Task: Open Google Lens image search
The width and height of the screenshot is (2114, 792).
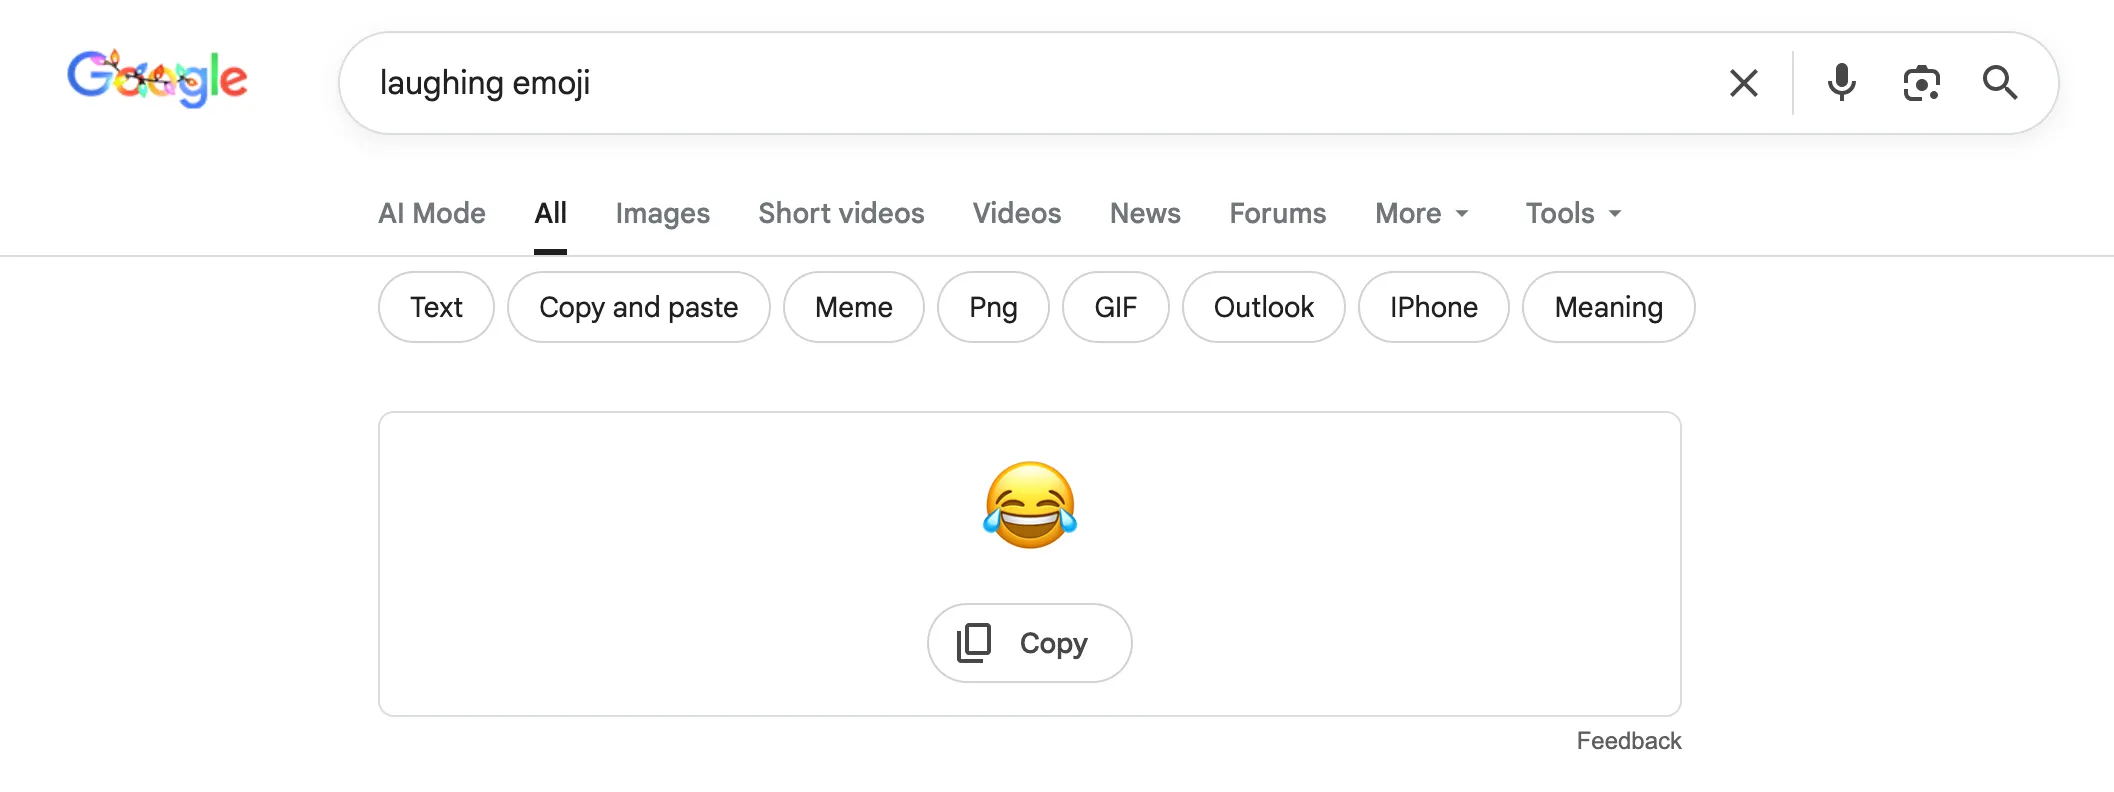Action: point(1922,83)
